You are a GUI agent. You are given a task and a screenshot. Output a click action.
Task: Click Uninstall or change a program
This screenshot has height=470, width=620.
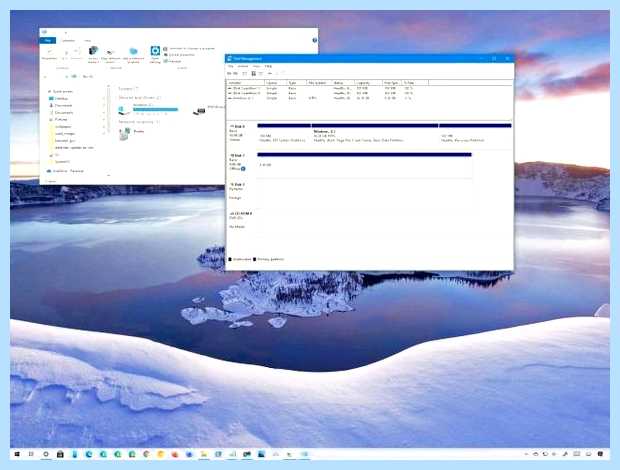189,49
